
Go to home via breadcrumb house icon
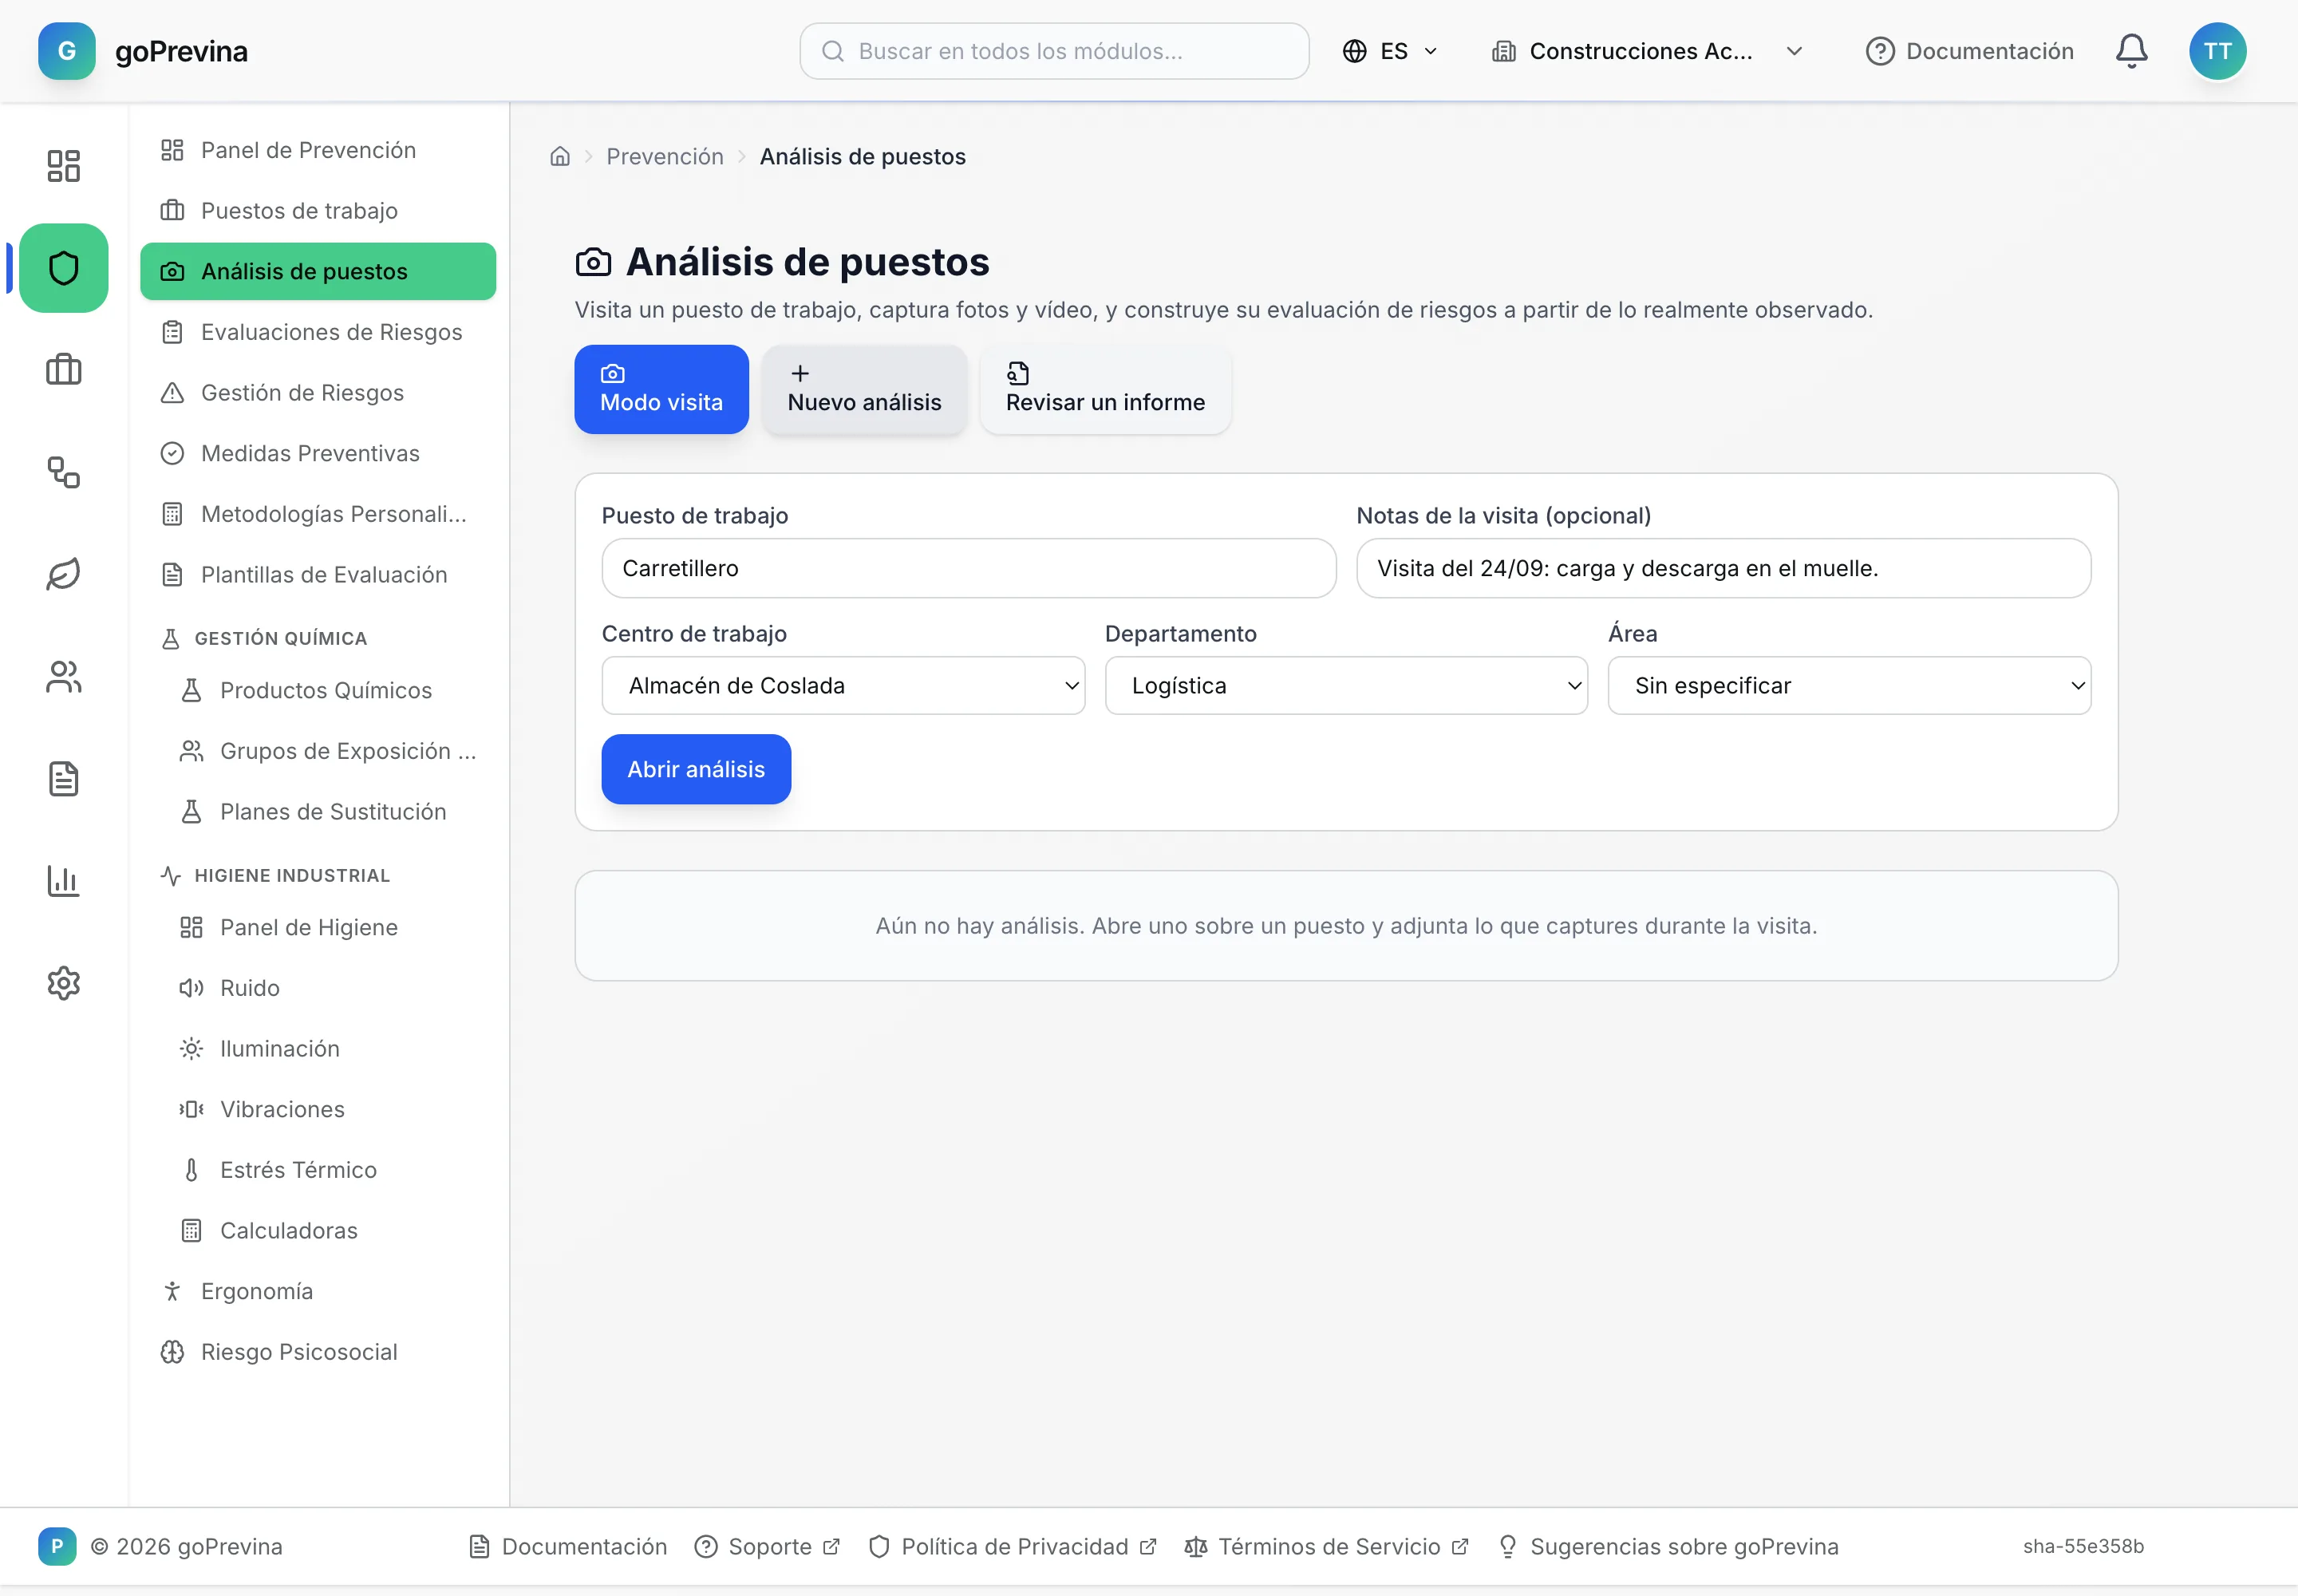(560, 157)
